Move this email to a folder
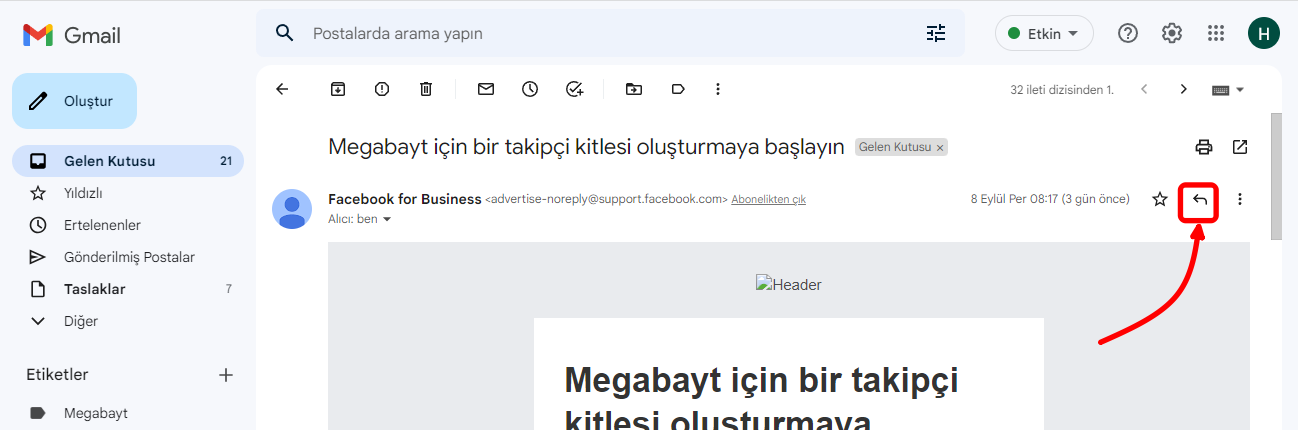1298x430 pixels. (x=634, y=89)
